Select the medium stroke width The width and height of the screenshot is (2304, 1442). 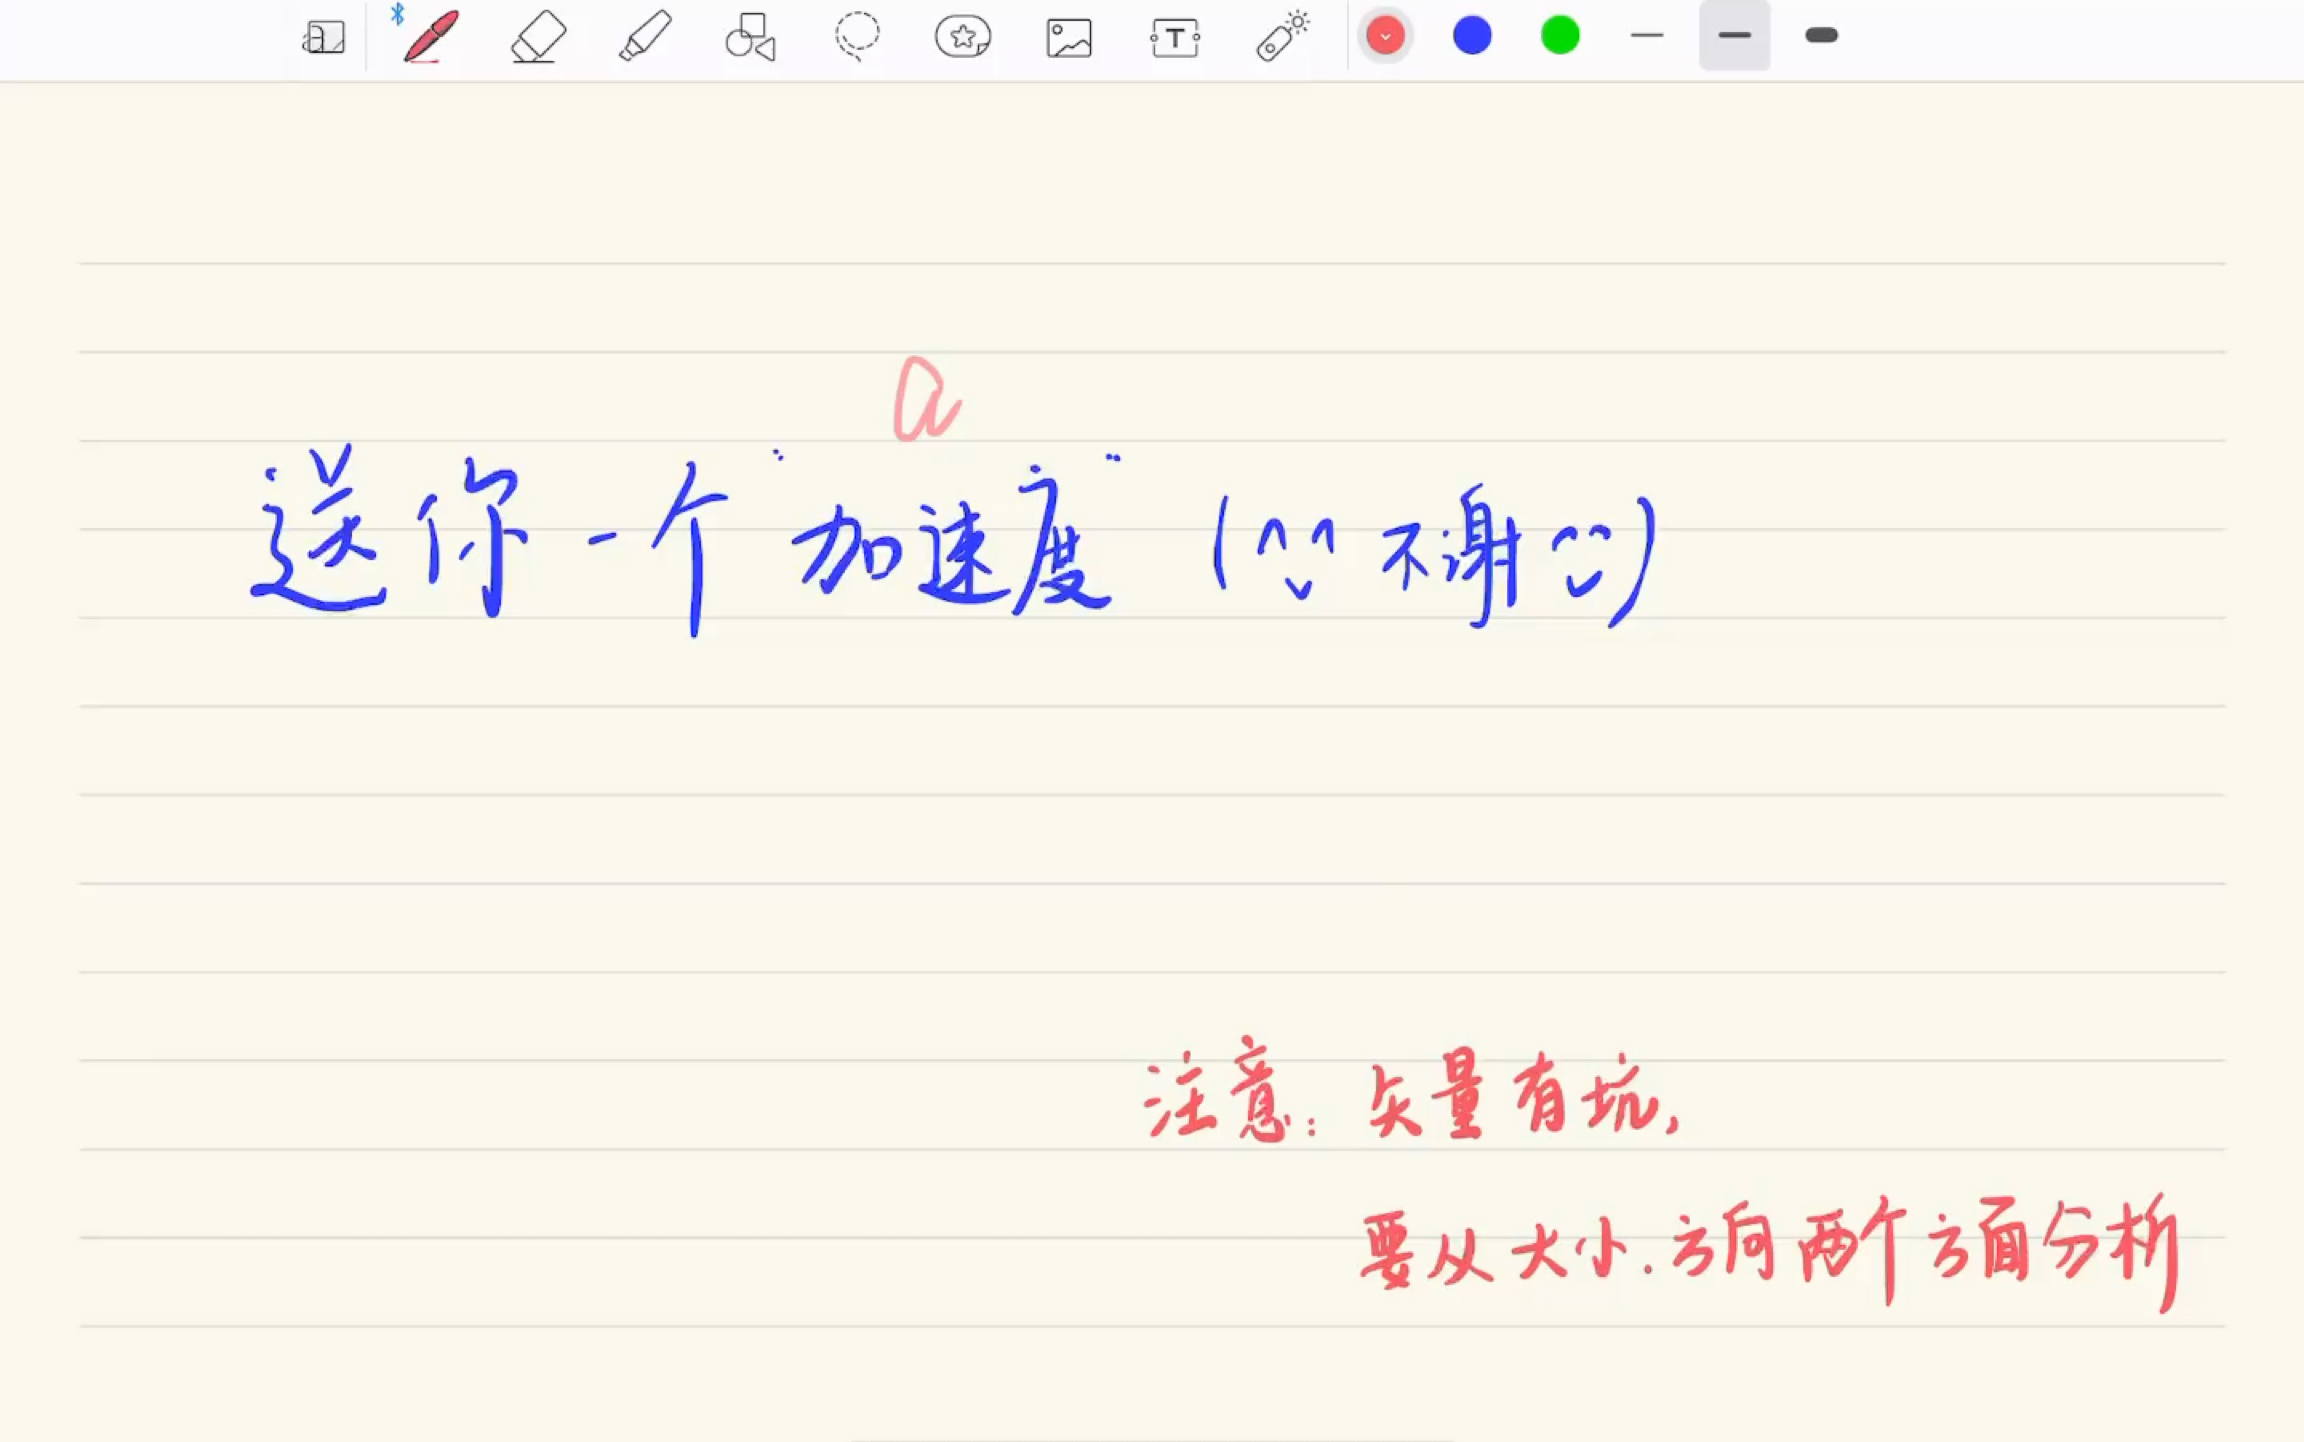1735,36
